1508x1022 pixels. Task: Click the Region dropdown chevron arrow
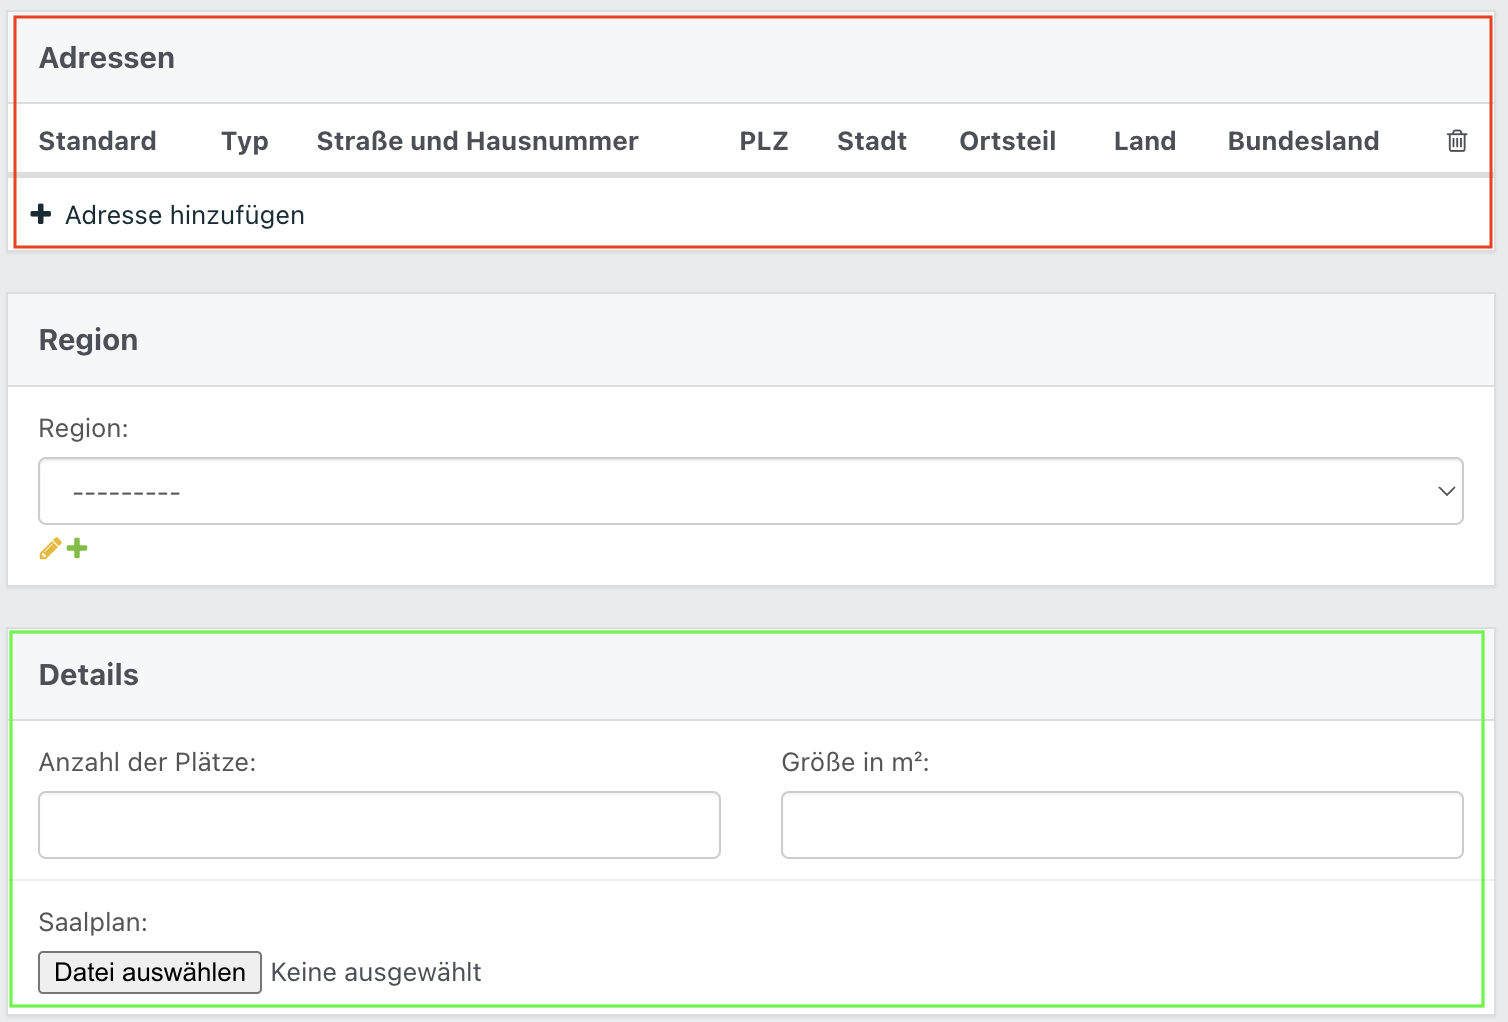click(1446, 491)
